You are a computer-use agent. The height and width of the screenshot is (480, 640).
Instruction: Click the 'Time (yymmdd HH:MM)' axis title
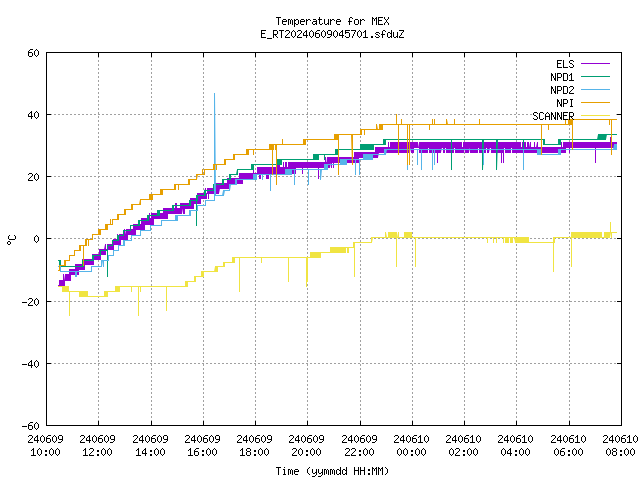[x=332, y=471]
